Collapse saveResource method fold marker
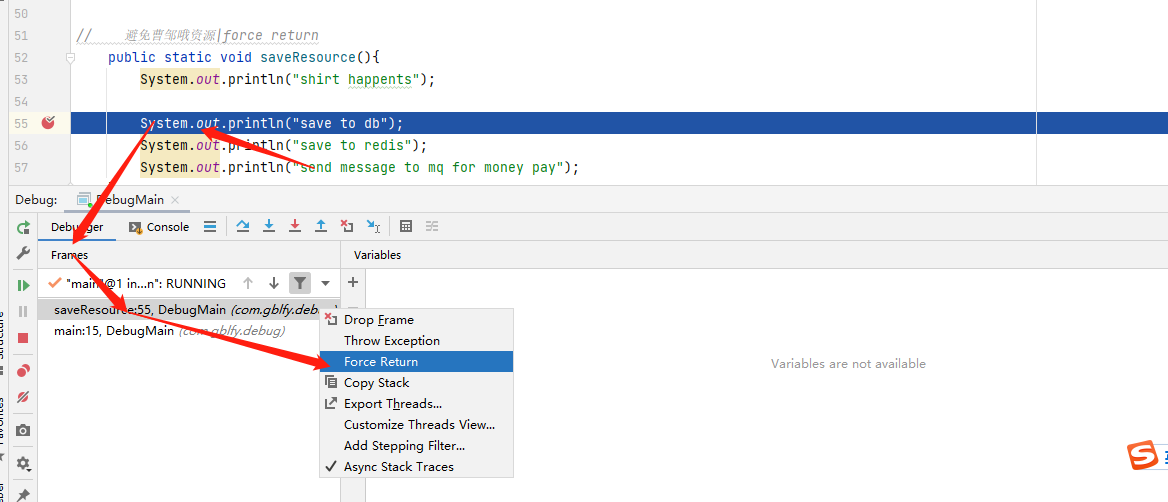This screenshot has width=1168, height=502. coord(70,57)
